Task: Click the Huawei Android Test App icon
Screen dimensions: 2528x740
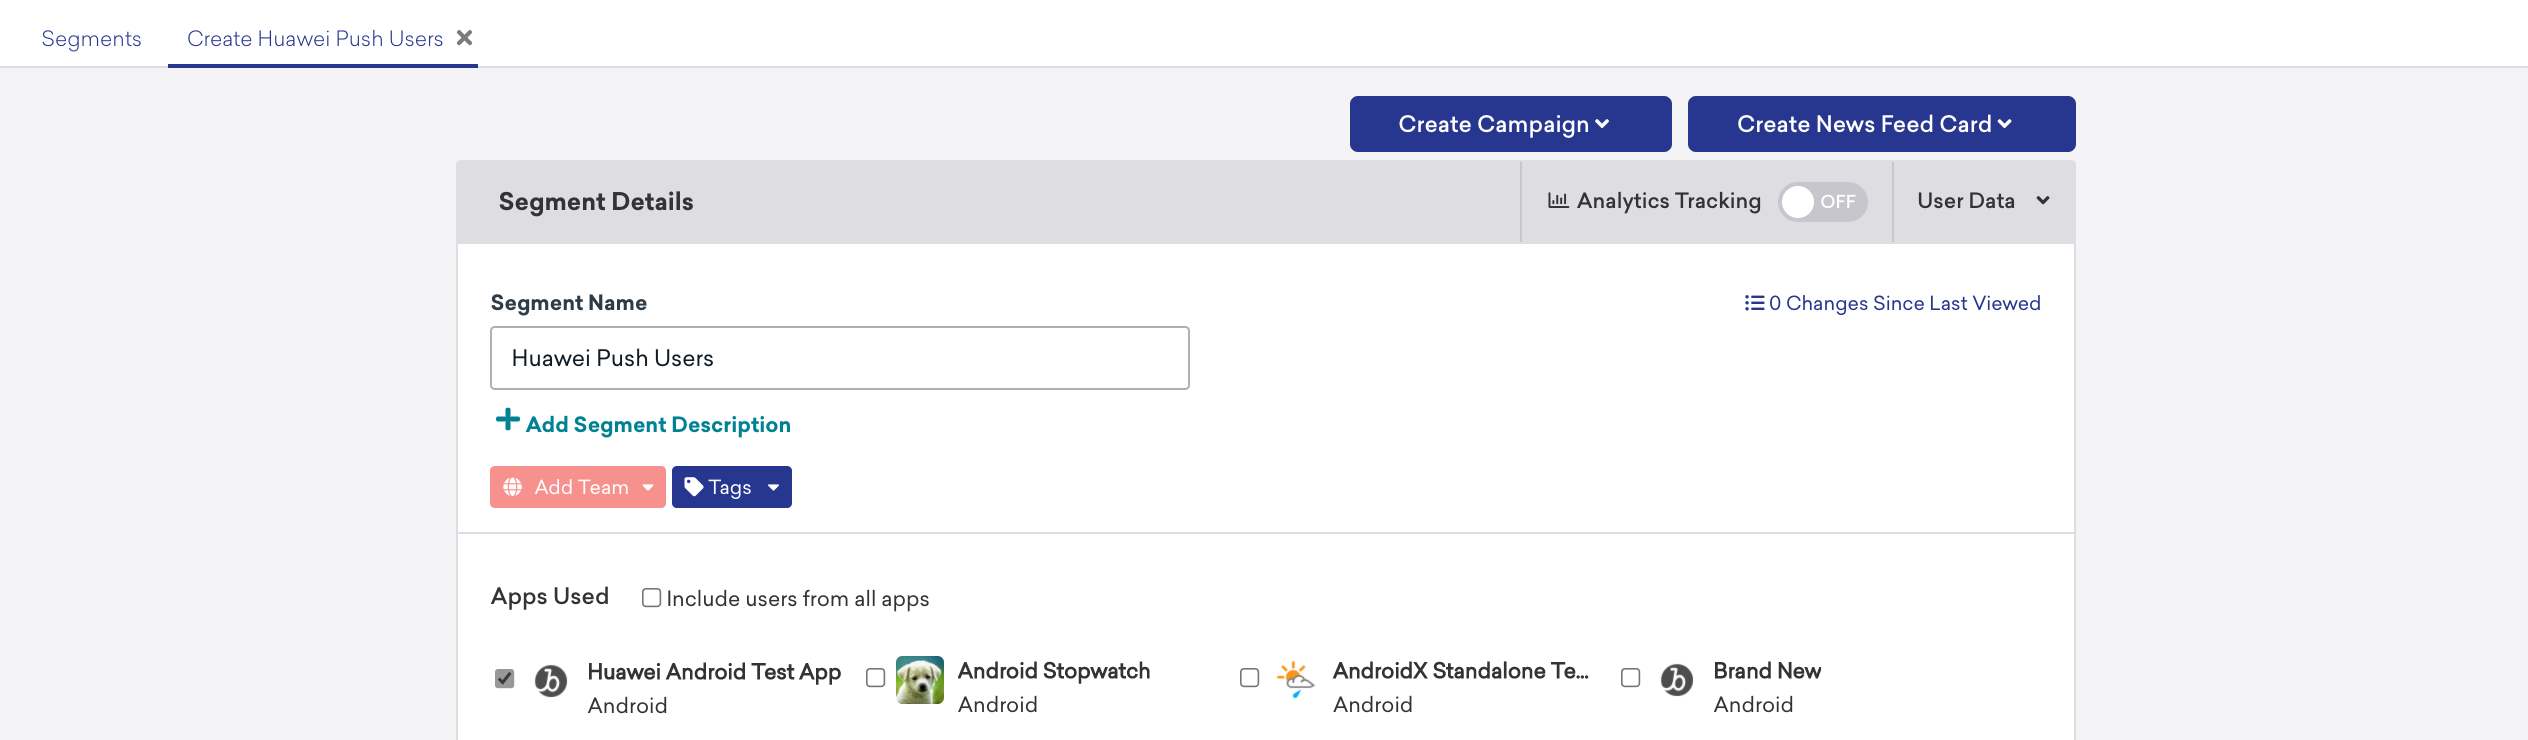Action: [x=551, y=681]
